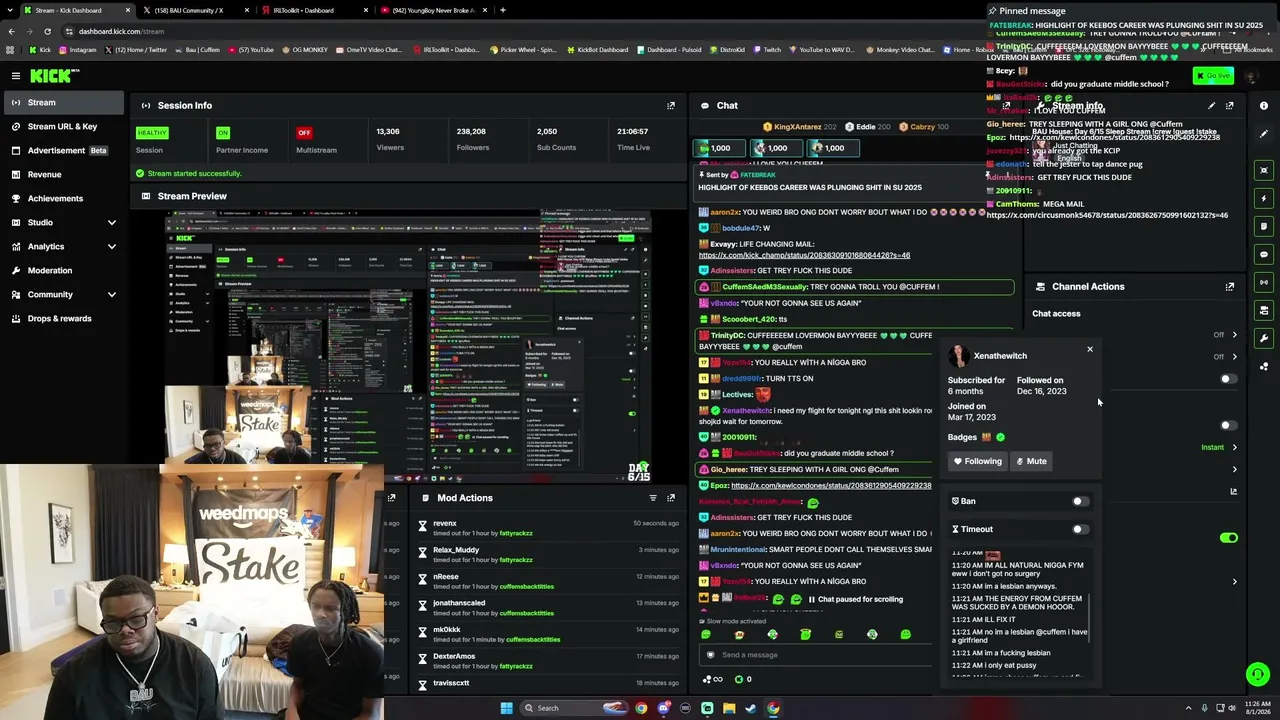Open Chrome from the taskbar
The width and height of the screenshot is (1280, 720).
point(641,708)
